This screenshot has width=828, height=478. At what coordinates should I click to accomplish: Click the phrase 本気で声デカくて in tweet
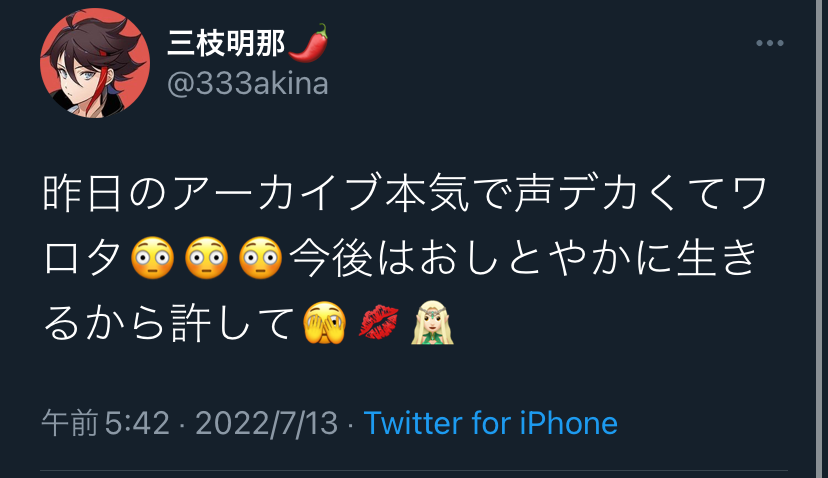click(557, 194)
